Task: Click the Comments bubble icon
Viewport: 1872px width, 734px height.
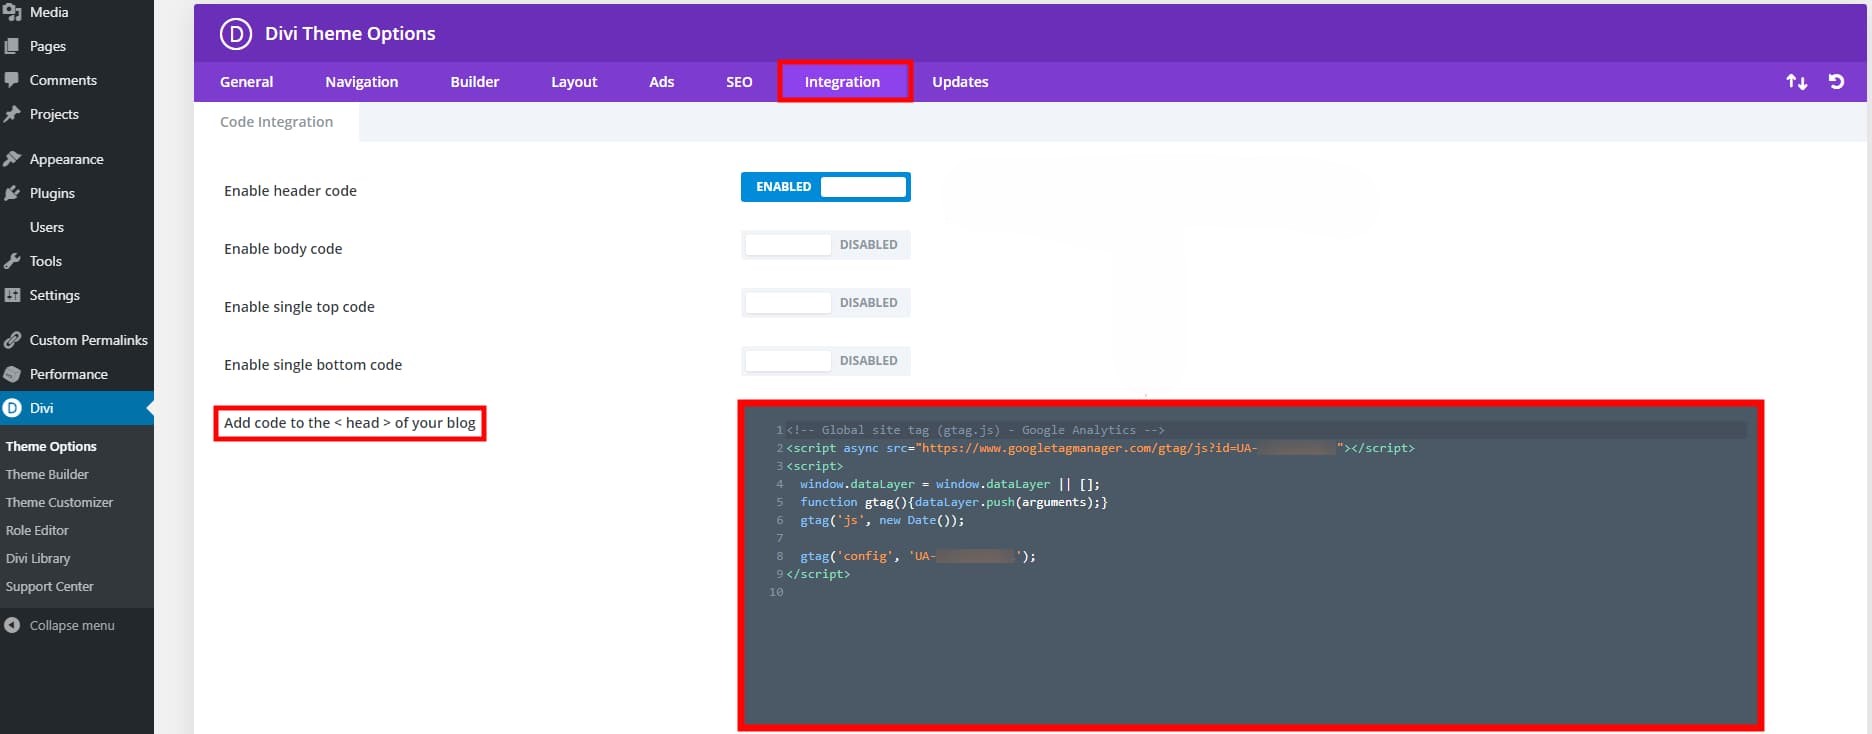Action: click(x=12, y=80)
